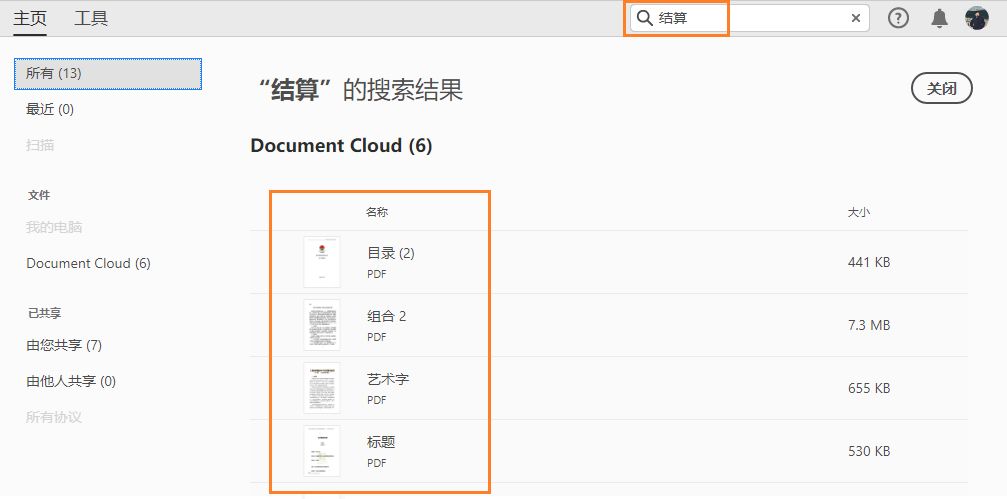Select 最近 (0) in the sidebar
This screenshot has width=1007, height=499.
point(50,109)
